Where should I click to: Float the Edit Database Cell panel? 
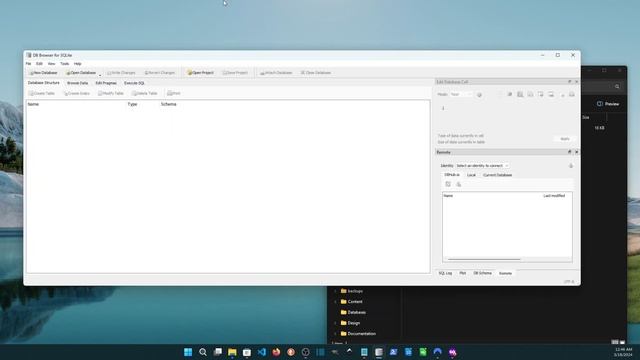coord(570,82)
